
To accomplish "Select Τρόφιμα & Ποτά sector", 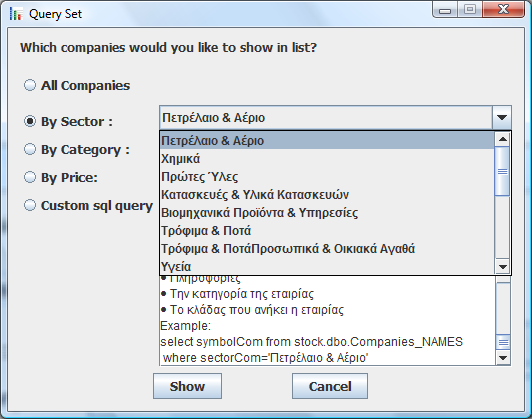I will (x=327, y=230).
